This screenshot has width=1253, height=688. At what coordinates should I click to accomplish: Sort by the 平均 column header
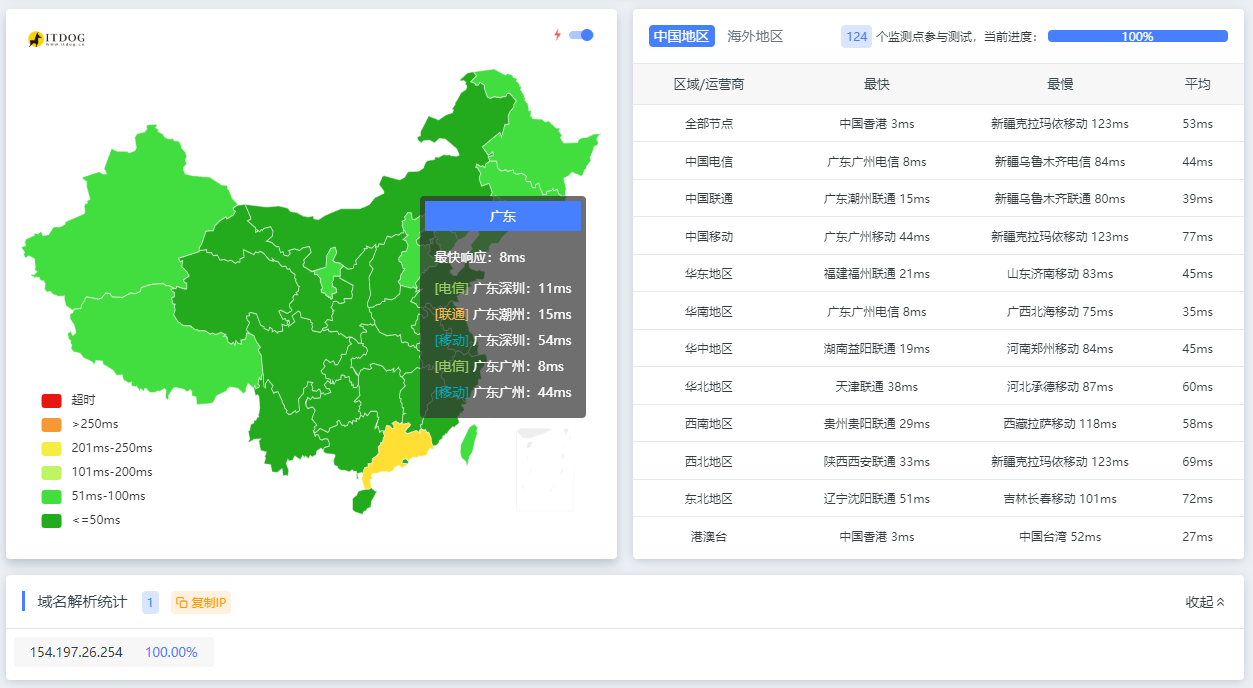pyautogui.click(x=1197, y=84)
